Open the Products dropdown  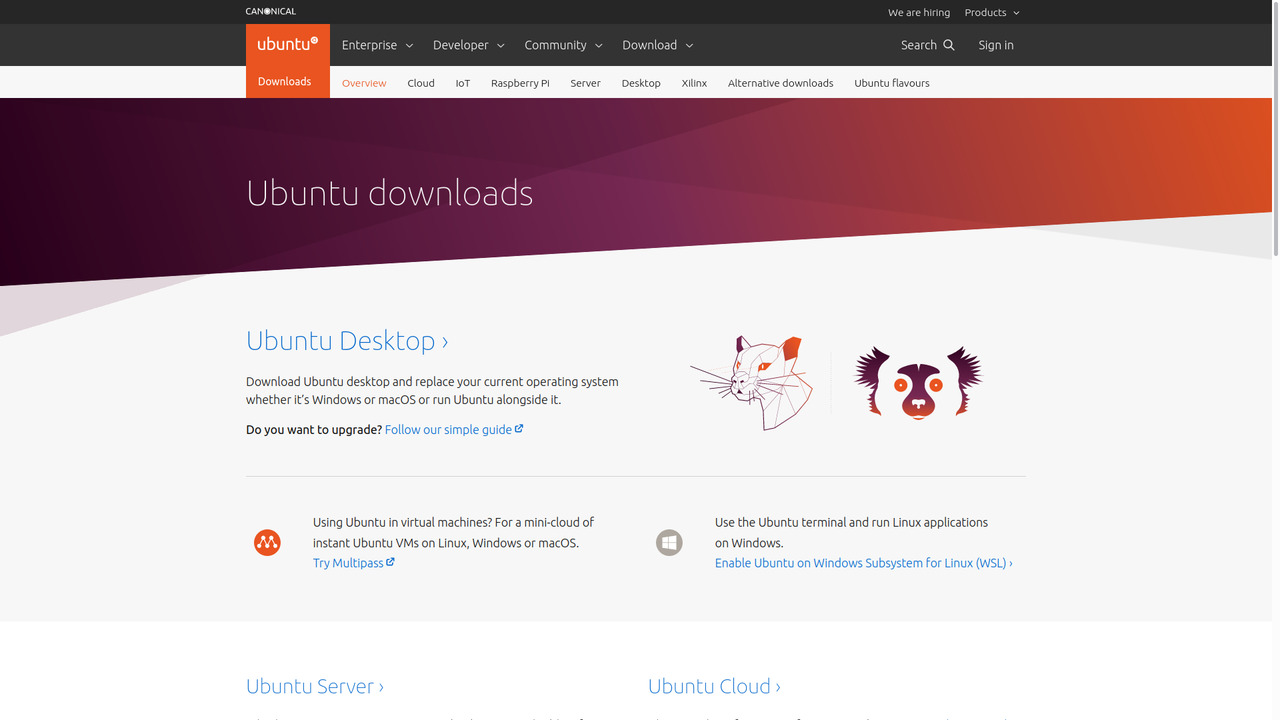click(992, 12)
